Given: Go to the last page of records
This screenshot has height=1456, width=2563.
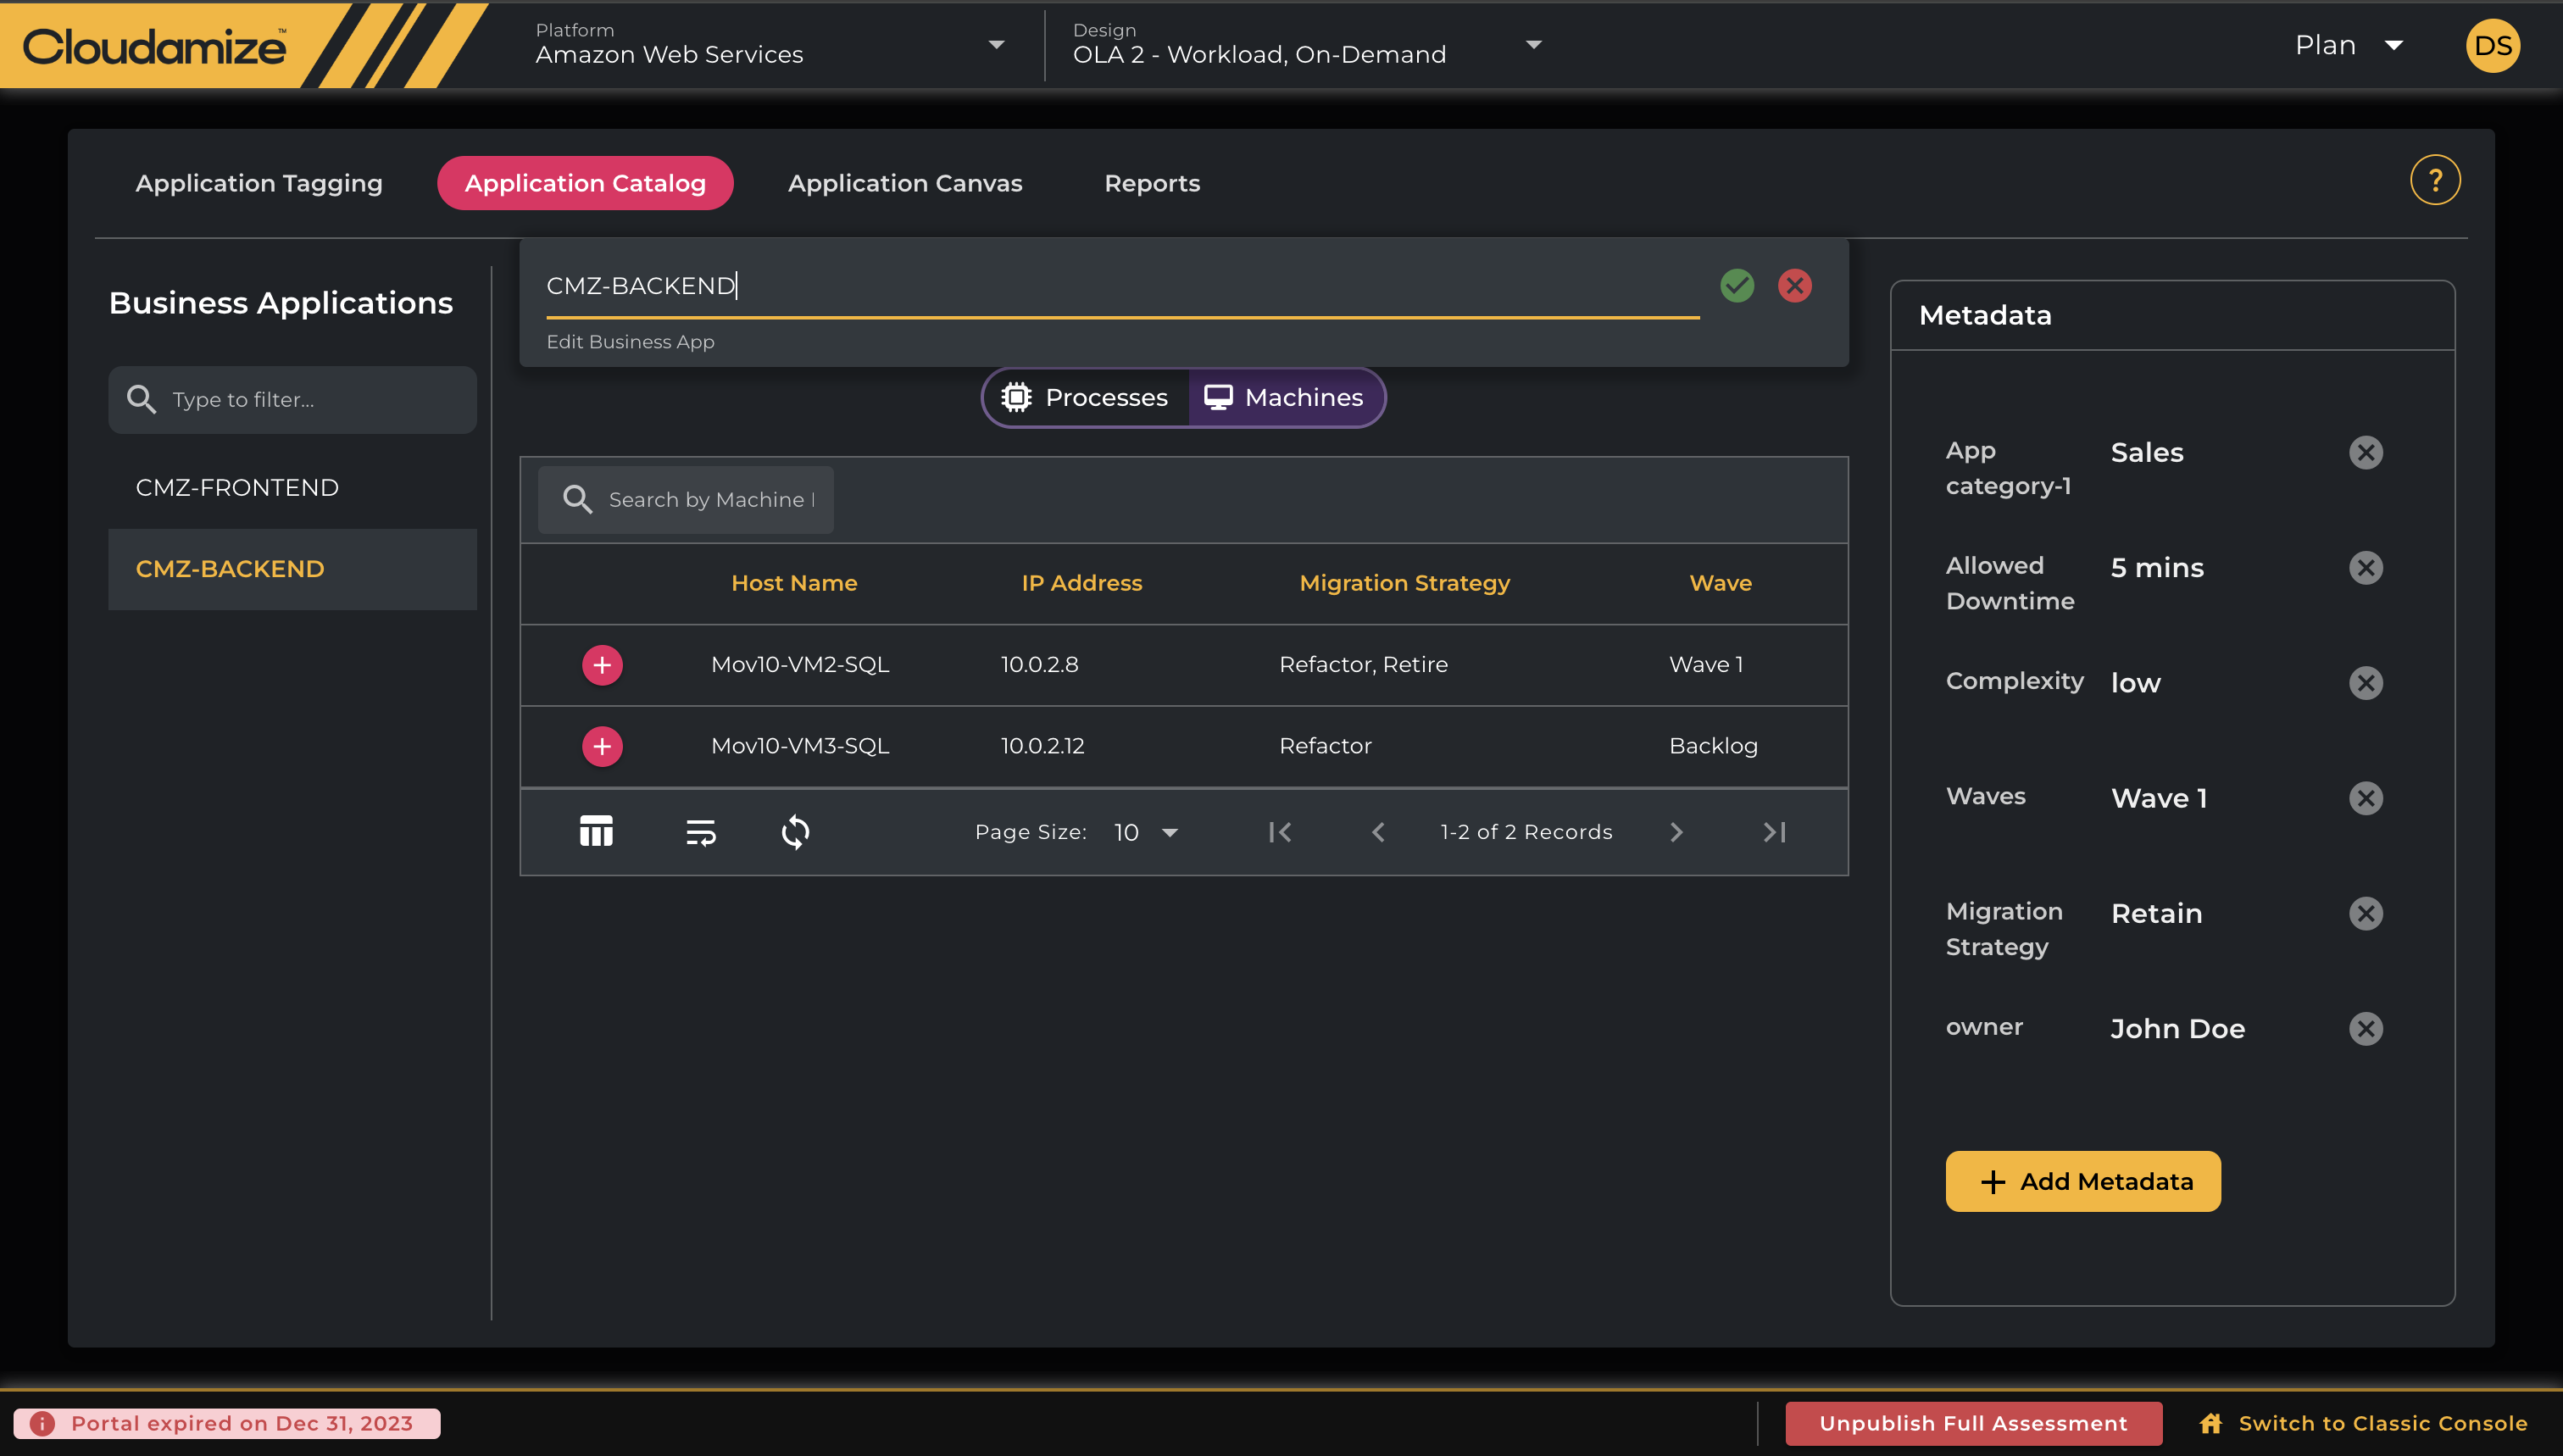Looking at the screenshot, I should [x=1774, y=832].
